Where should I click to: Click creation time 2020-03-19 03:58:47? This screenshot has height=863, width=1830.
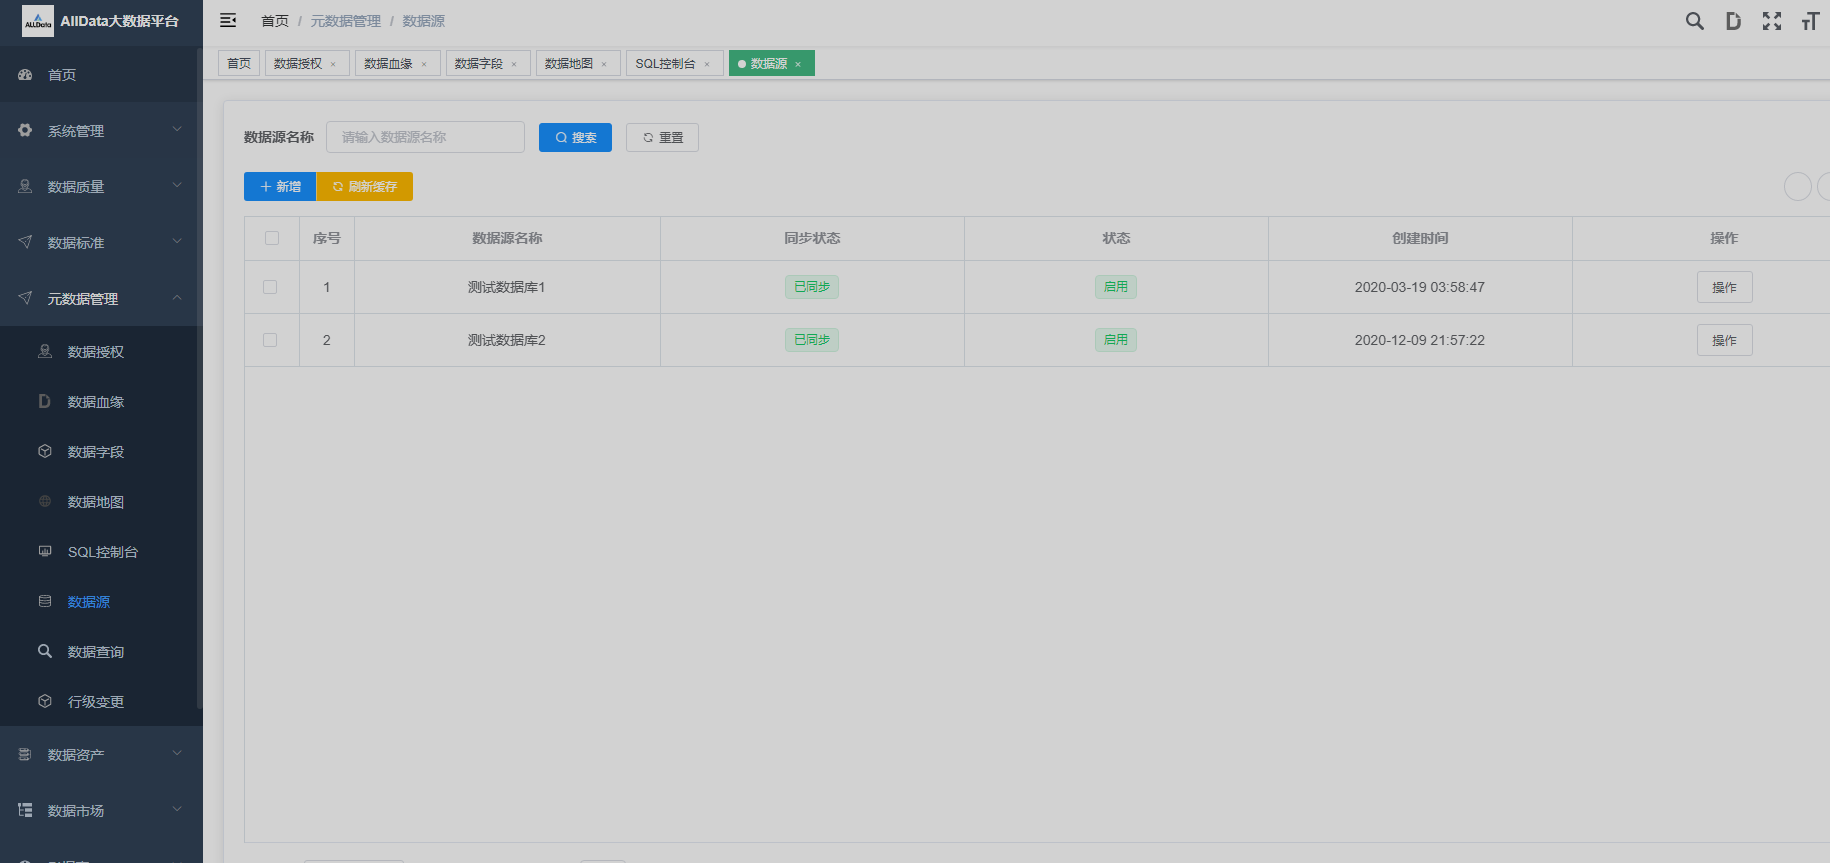tap(1420, 287)
